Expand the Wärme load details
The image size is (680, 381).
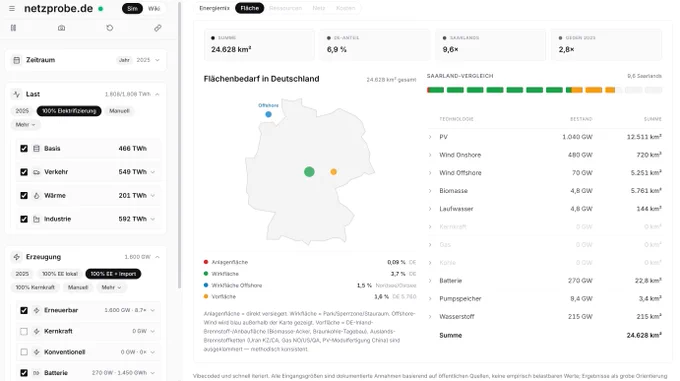153,195
